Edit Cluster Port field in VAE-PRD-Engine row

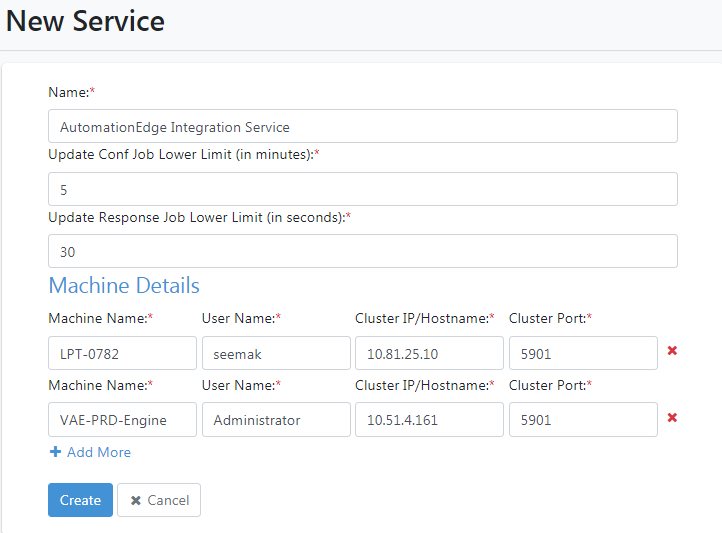point(583,419)
